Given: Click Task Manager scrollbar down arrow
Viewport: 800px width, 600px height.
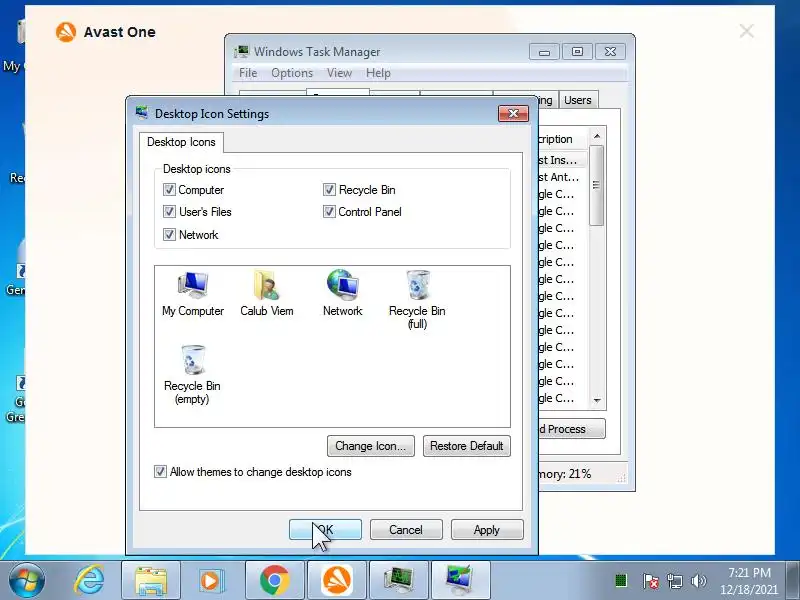Looking at the screenshot, I should pyautogui.click(x=596, y=401).
